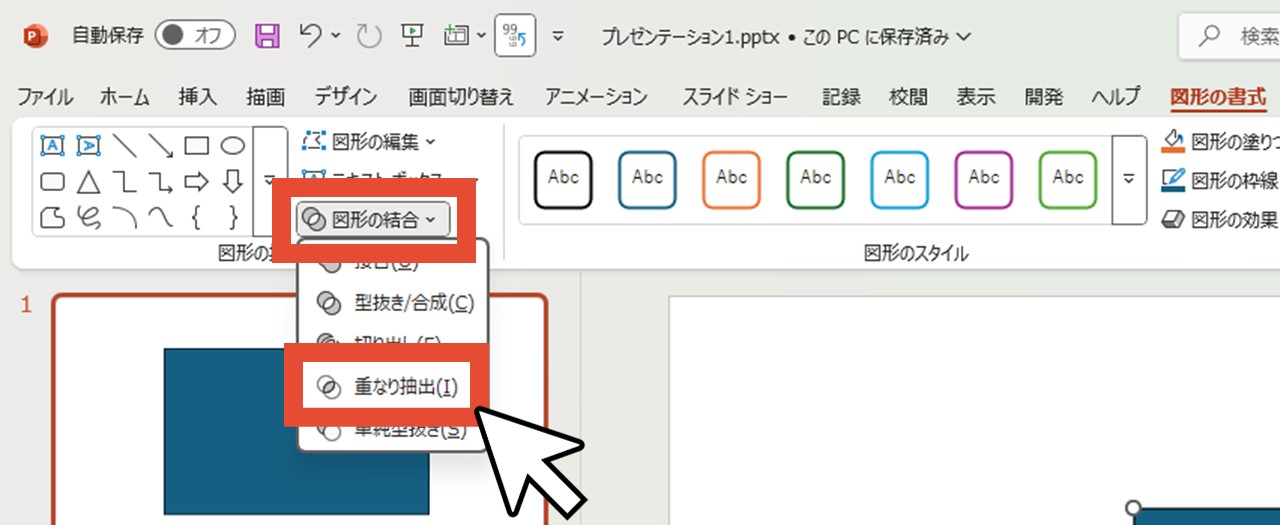Switch to the 挿入 tab
1280x525 pixels.
tap(197, 97)
